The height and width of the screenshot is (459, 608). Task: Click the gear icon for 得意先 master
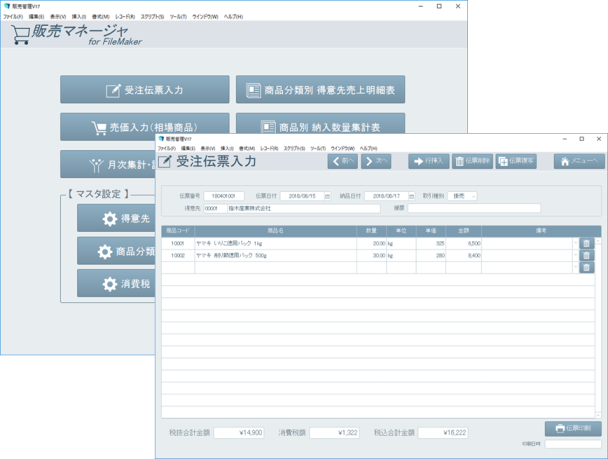tap(110, 219)
